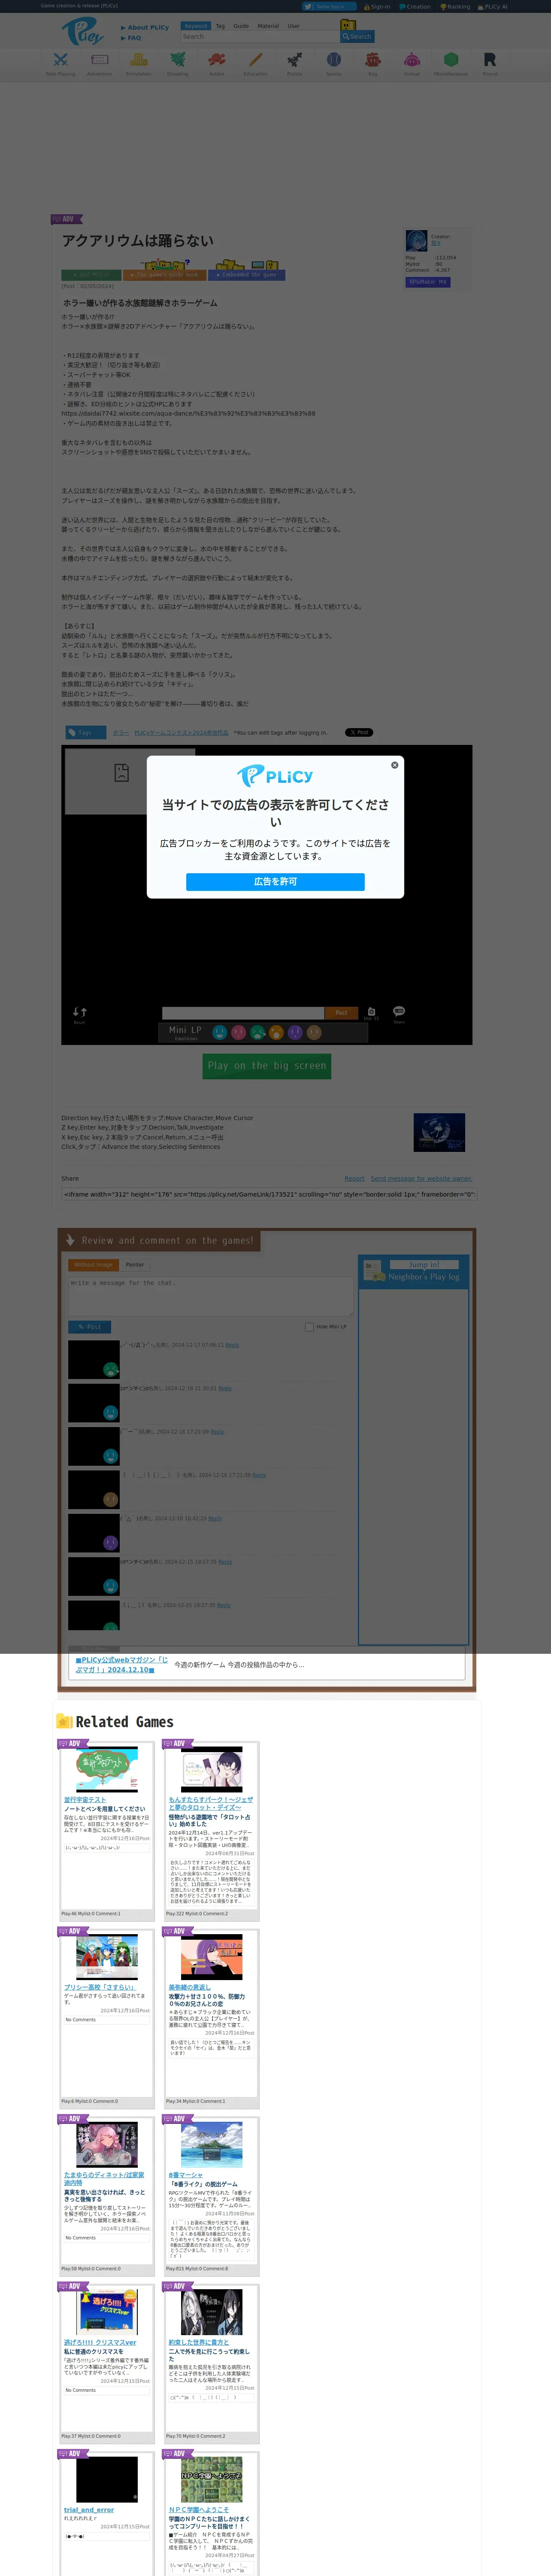Focus the Mini LP message input

(242, 1013)
